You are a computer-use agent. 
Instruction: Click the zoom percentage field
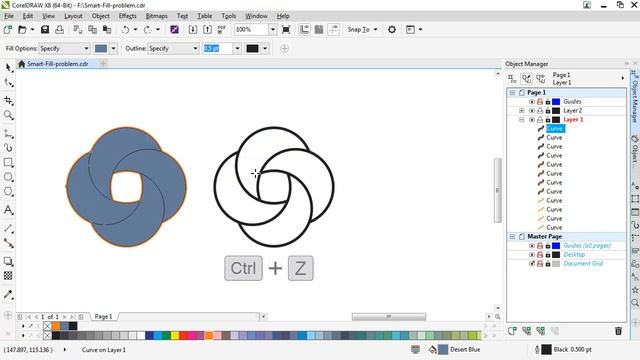click(x=251, y=29)
